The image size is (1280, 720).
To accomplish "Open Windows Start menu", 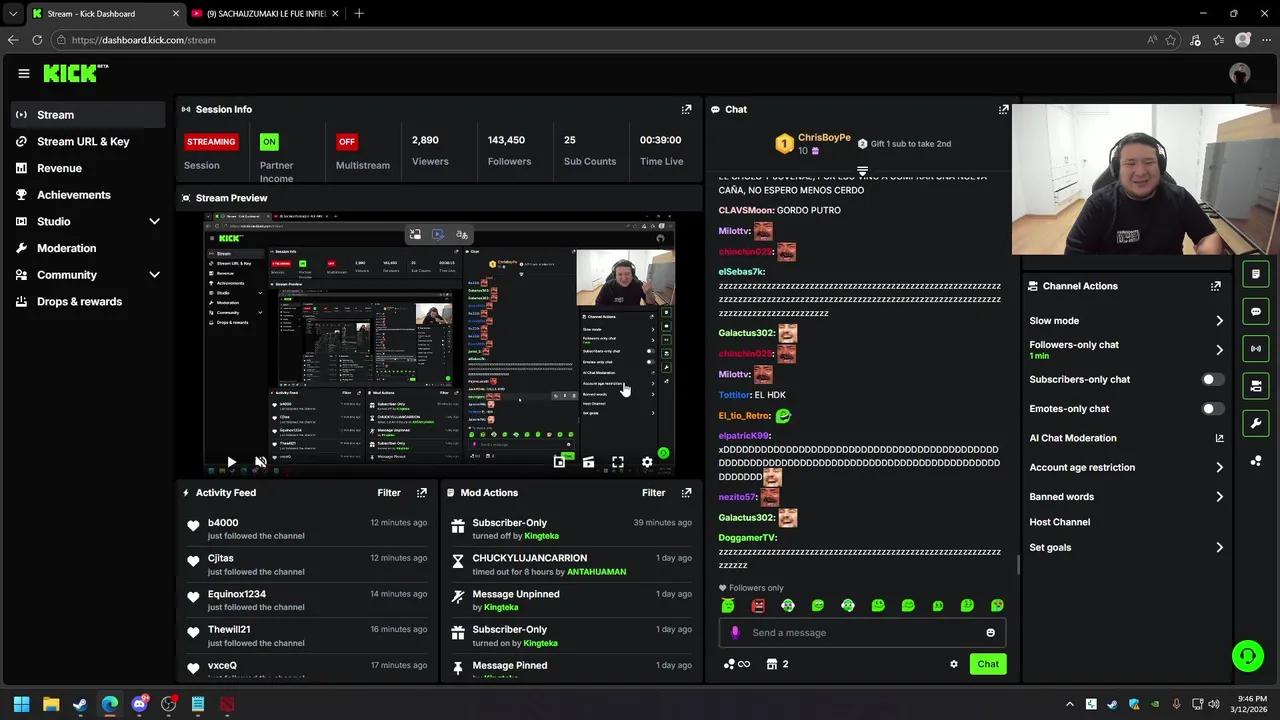I will coord(21,705).
